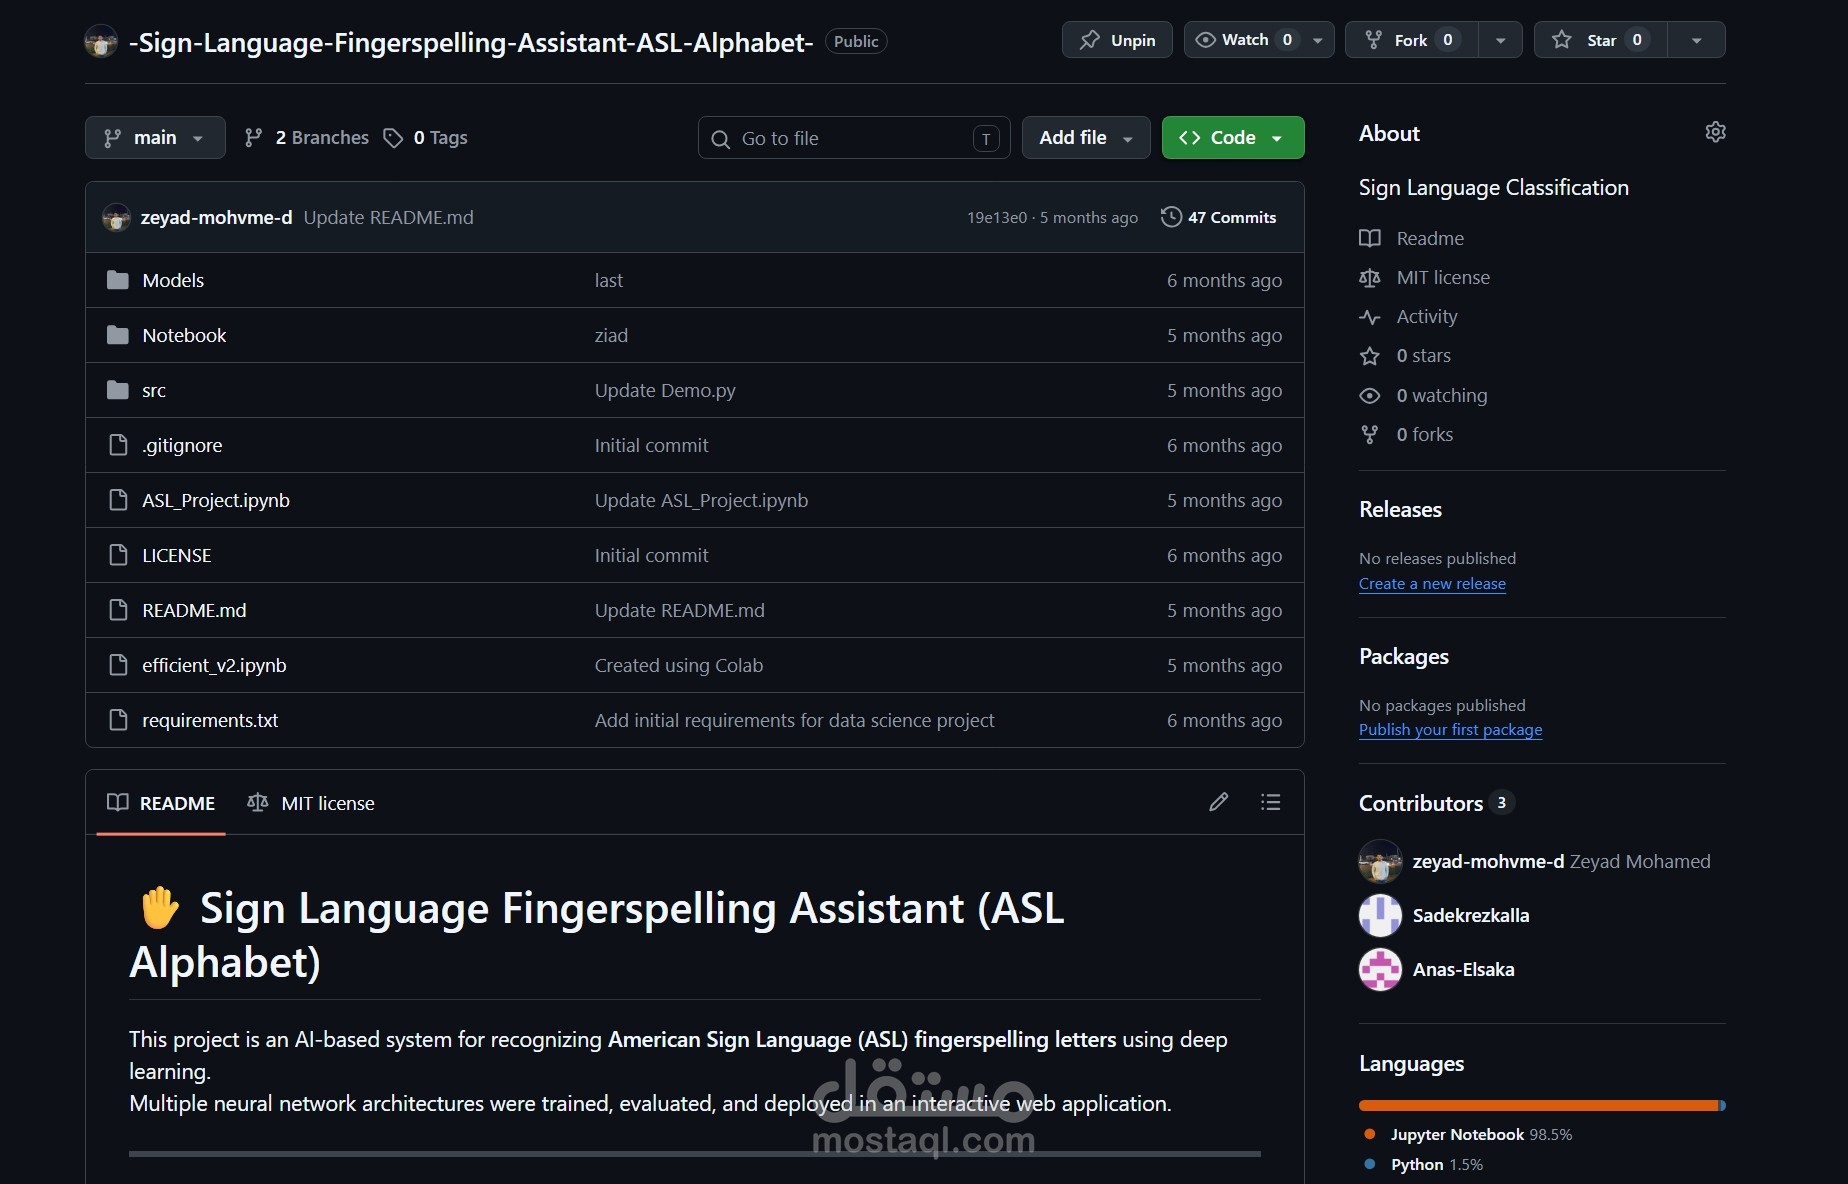The width and height of the screenshot is (1848, 1184).
Task: Open the main branch selector
Action: pos(155,138)
